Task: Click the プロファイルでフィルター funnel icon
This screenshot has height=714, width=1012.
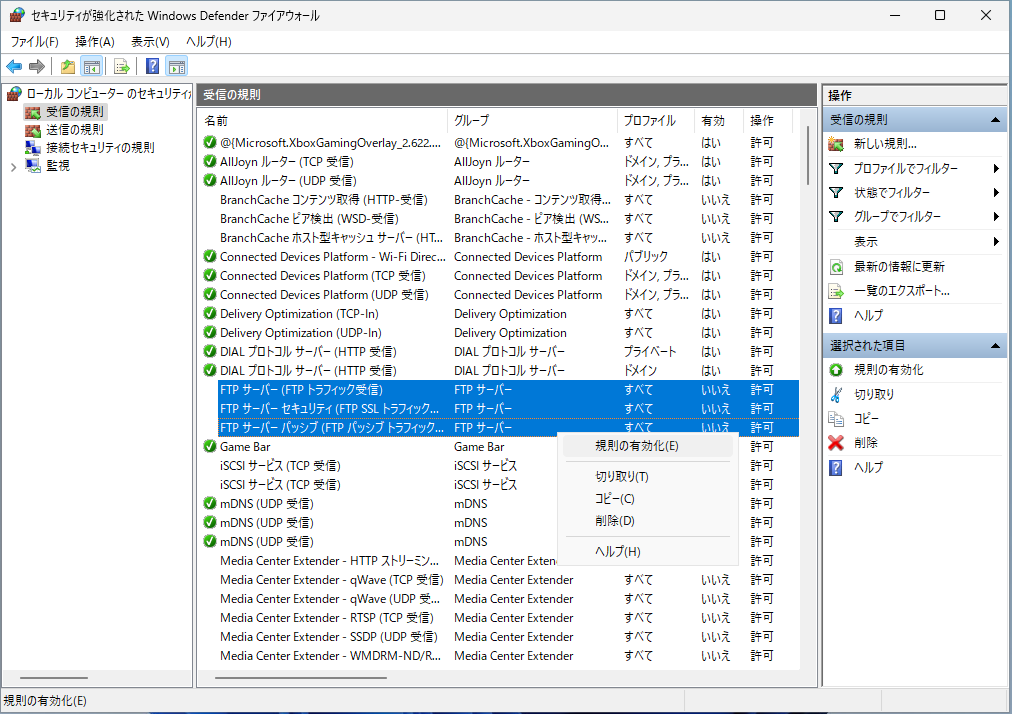Action: [x=836, y=168]
